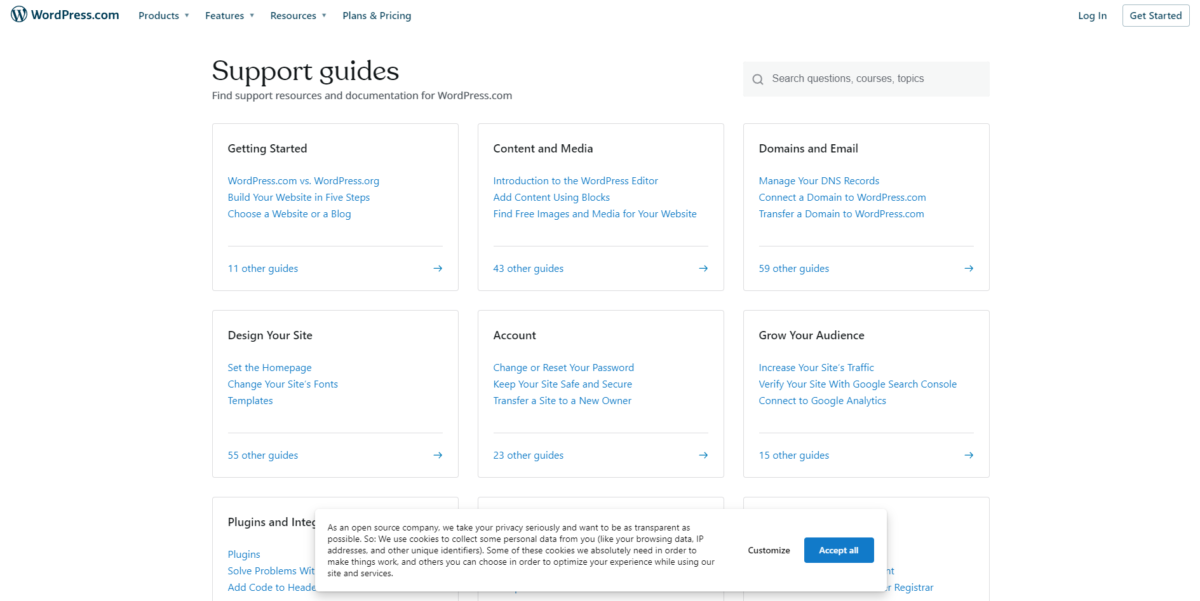Click the Getting Started heading
The height and width of the screenshot is (601, 1200).
(267, 149)
